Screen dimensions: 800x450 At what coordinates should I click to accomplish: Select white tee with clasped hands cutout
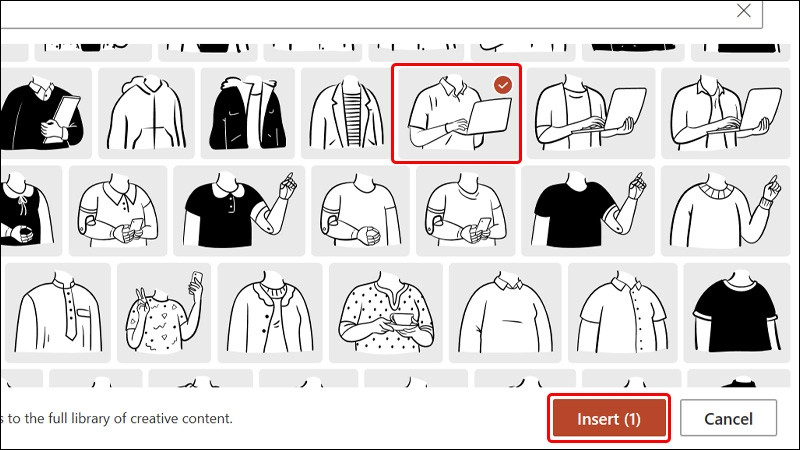(x=360, y=211)
